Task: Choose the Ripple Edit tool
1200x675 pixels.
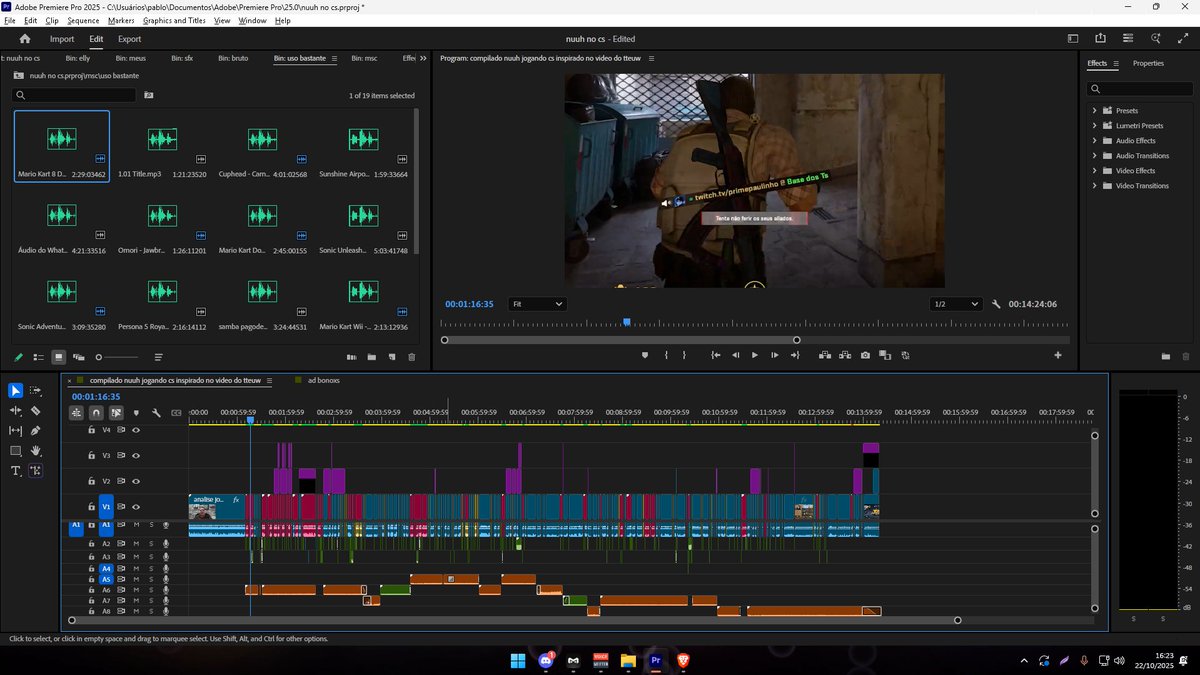Action: 15,410
